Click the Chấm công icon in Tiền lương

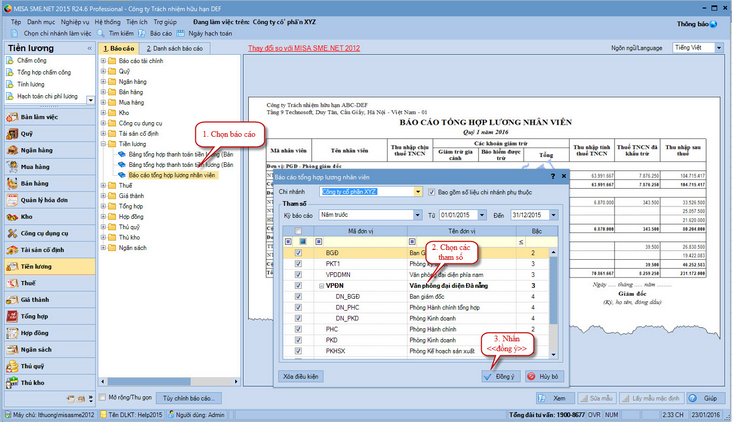pos(10,61)
